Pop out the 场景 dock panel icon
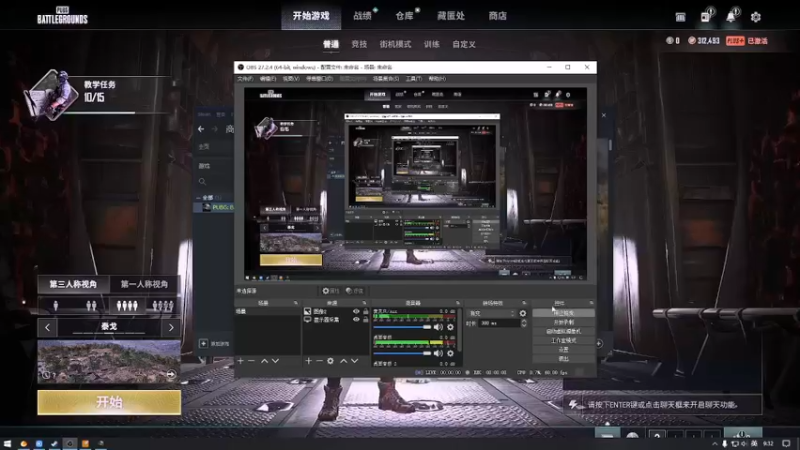 [x=295, y=303]
